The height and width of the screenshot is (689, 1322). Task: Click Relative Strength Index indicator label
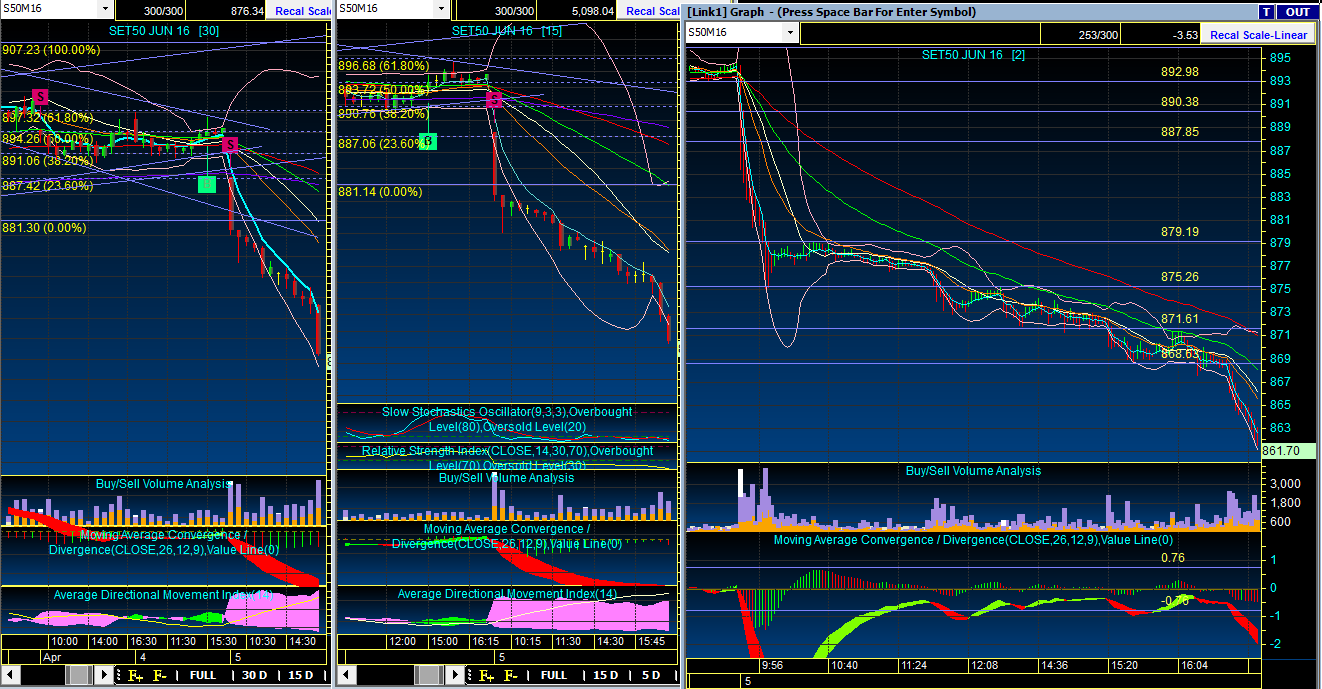click(x=507, y=458)
